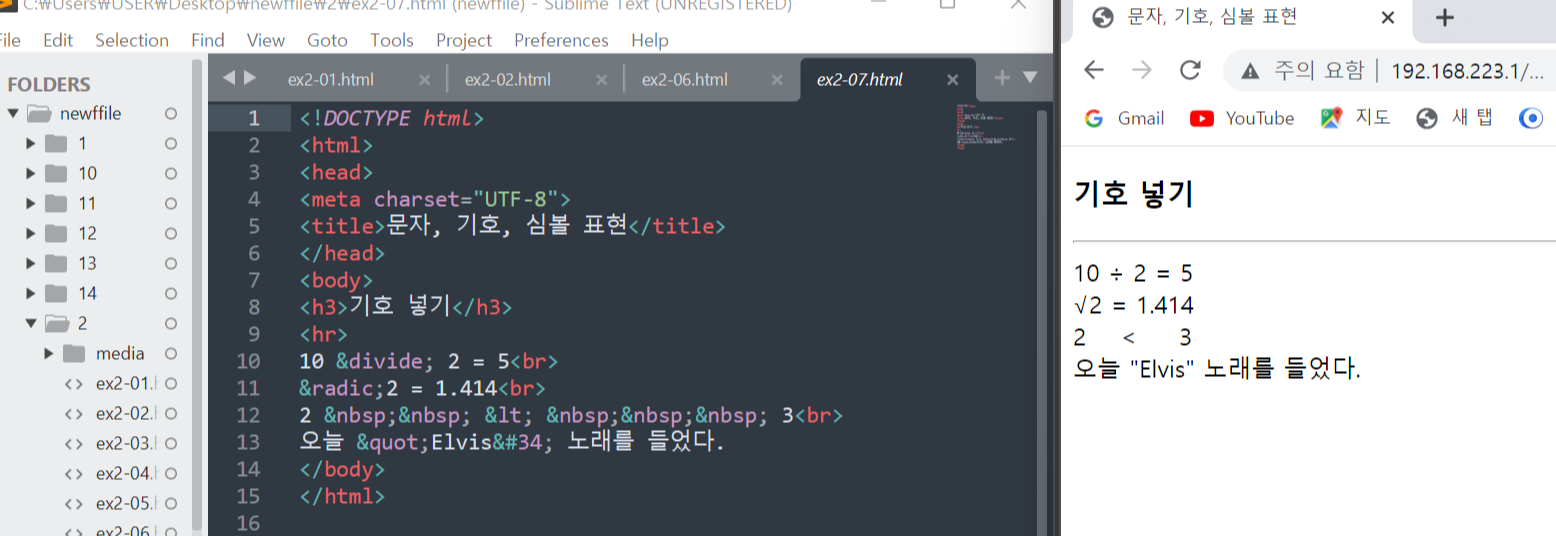Go forward in Chrome browser
This screenshot has width=1556, height=536.
1141,70
